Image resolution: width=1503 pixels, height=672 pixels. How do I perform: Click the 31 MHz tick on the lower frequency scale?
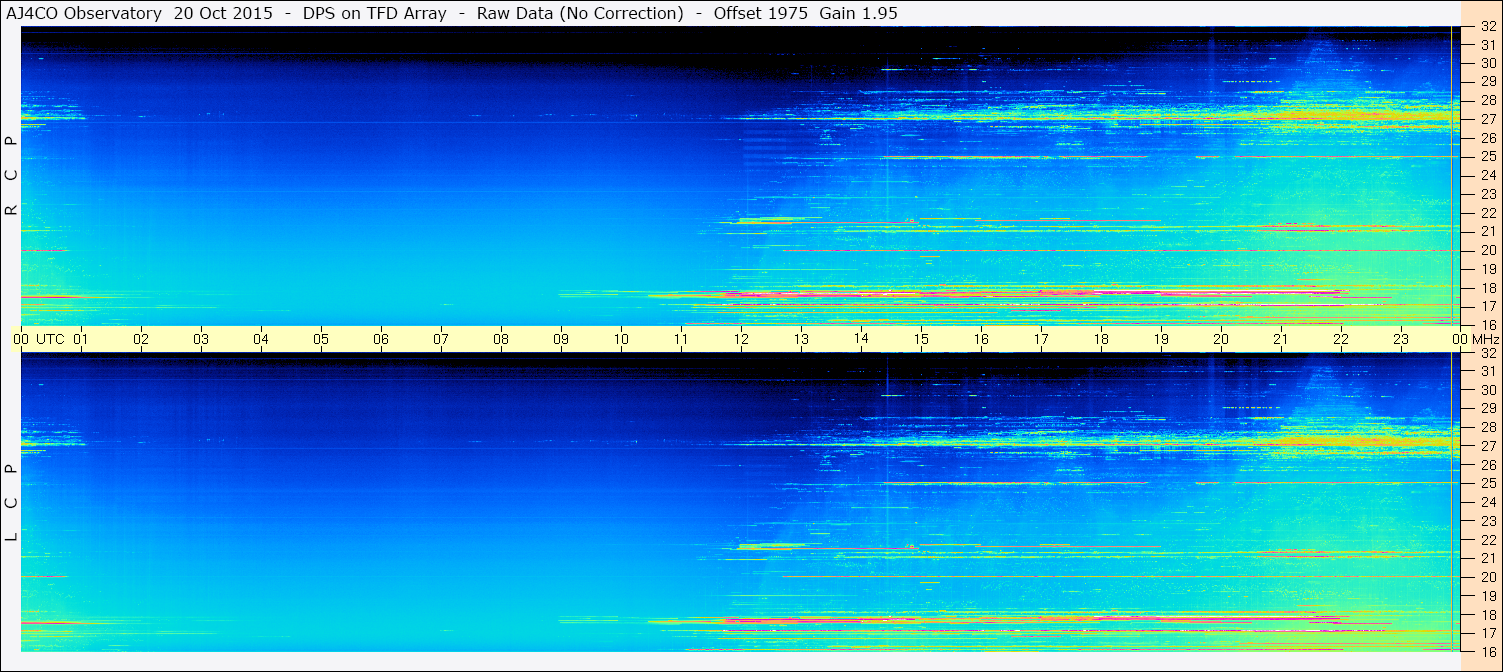(1488, 371)
